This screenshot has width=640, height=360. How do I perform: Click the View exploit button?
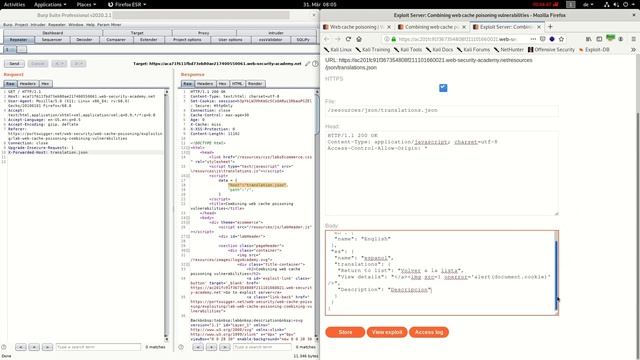click(x=387, y=332)
